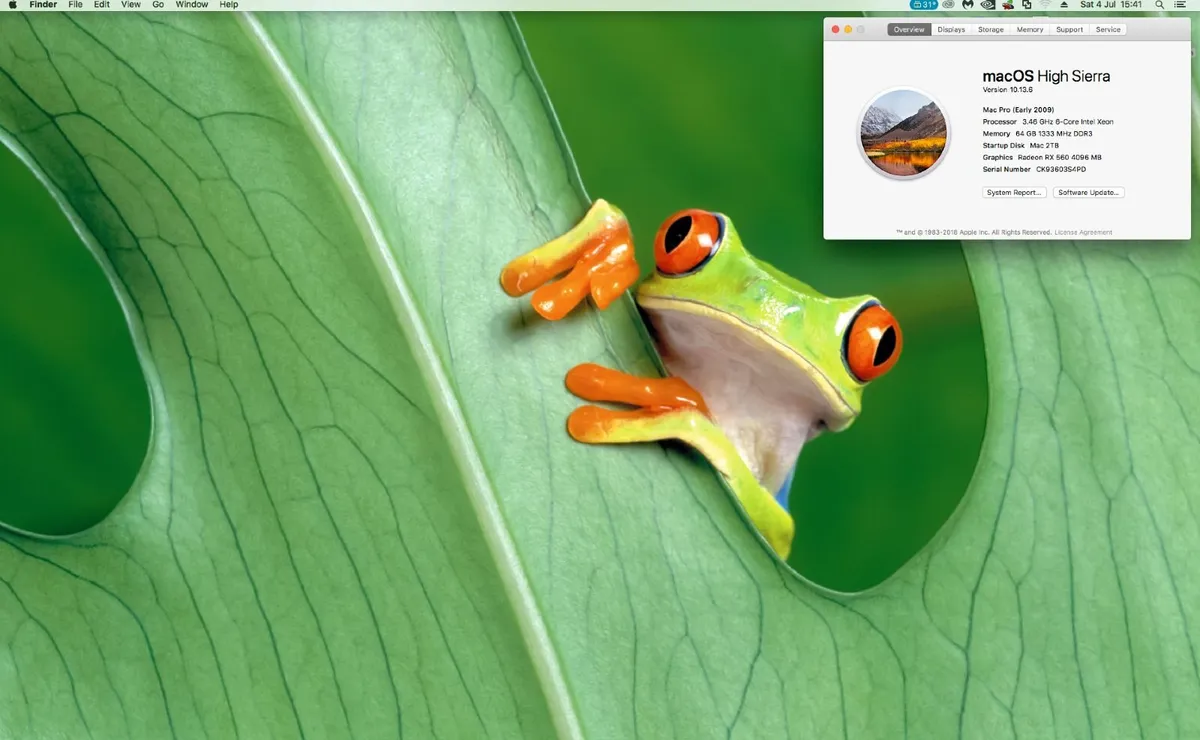
Task: Open the File menu
Action: (x=75, y=5)
